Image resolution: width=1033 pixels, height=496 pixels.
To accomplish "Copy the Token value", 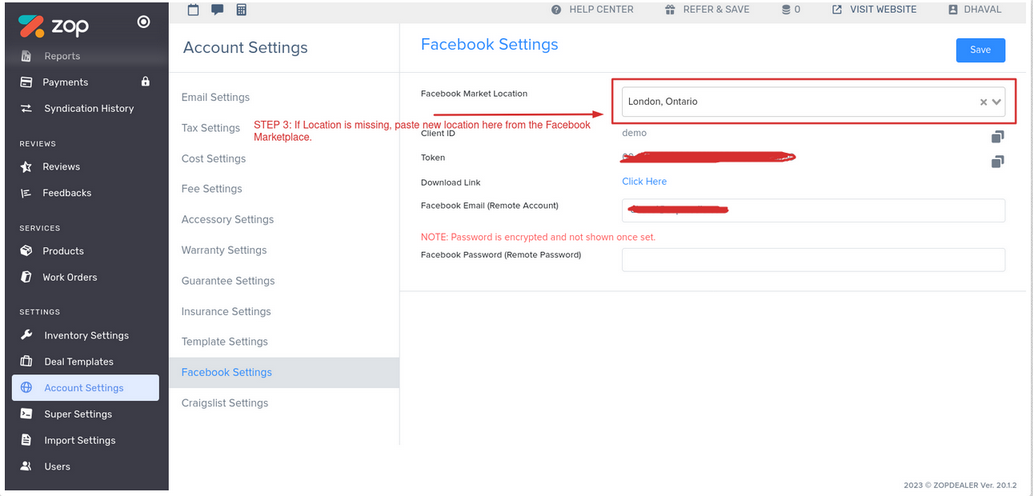I will 997,161.
